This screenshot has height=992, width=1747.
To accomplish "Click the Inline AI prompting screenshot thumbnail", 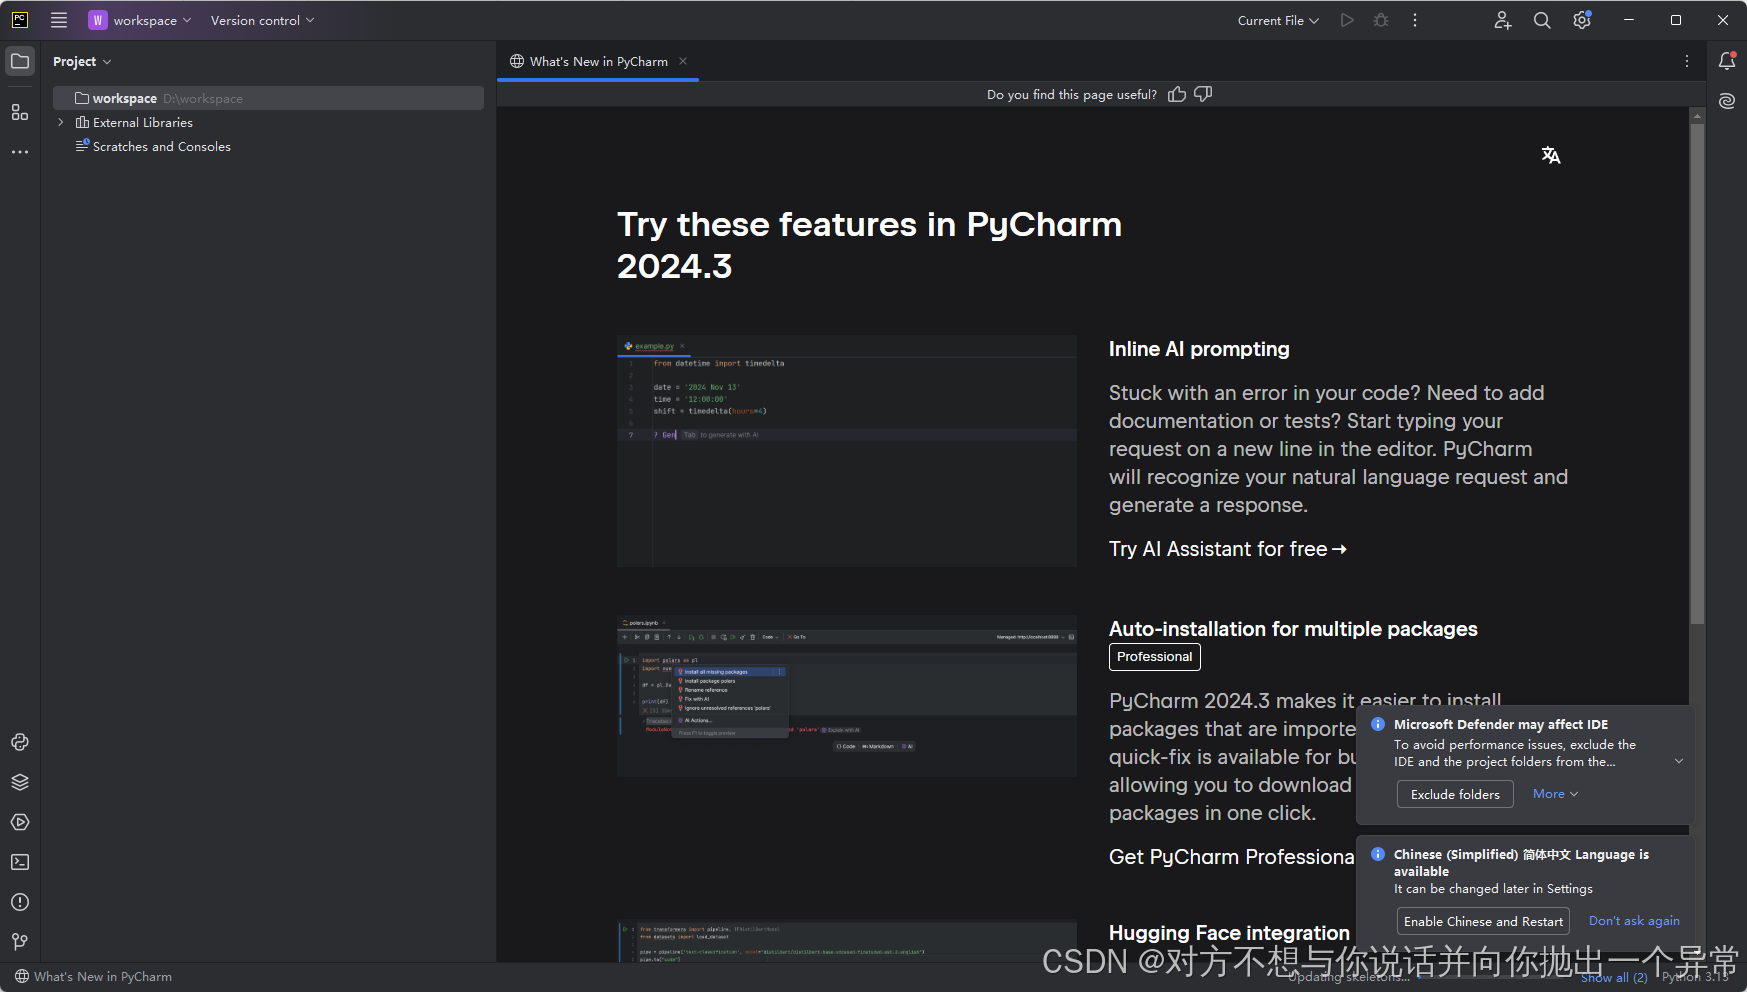I will click(847, 451).
